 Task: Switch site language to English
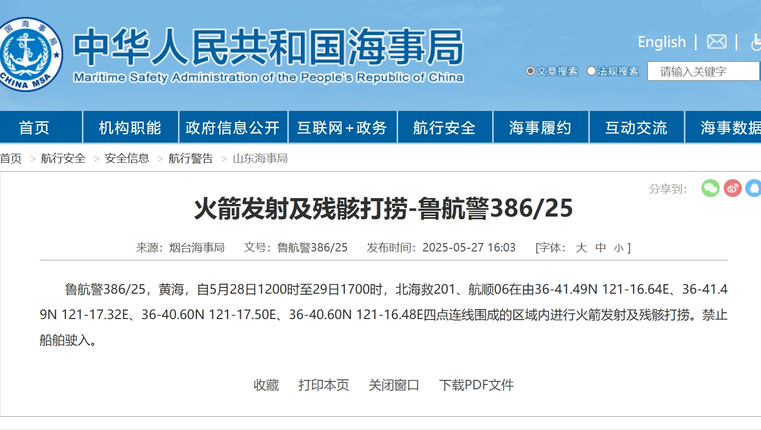pos(661,42)
